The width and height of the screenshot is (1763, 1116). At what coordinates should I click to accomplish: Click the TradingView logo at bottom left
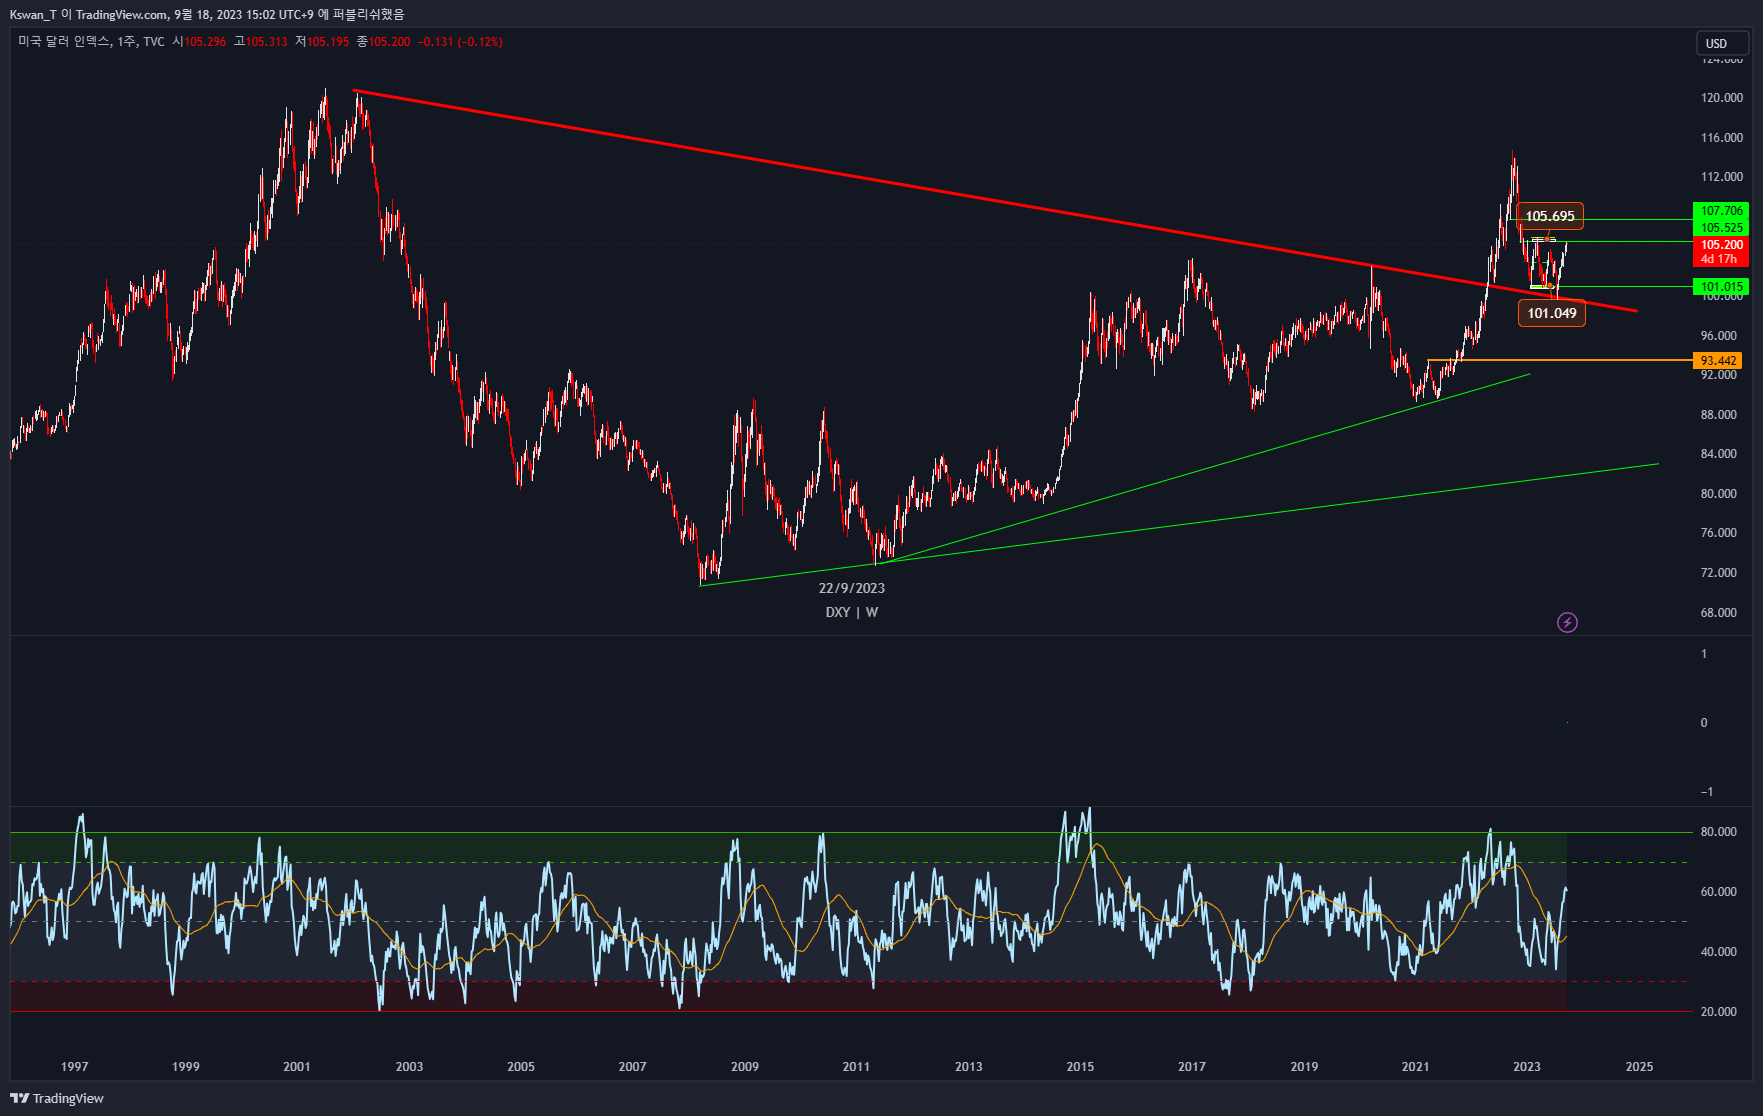[57, 1098]
